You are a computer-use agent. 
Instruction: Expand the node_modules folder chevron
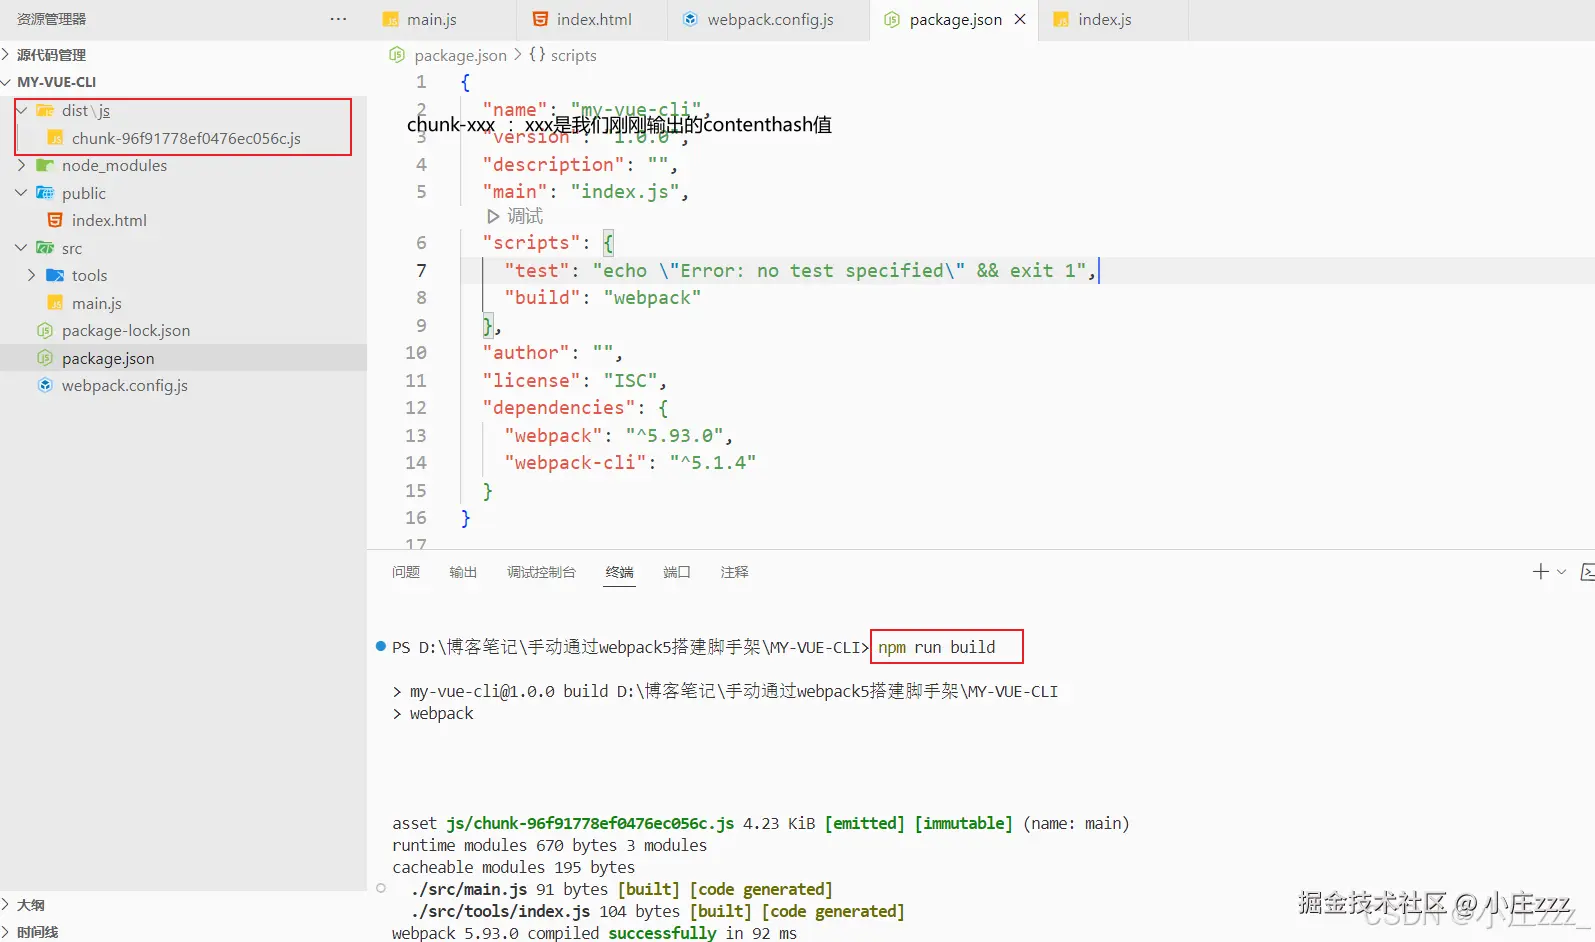(x=21, y=166)
